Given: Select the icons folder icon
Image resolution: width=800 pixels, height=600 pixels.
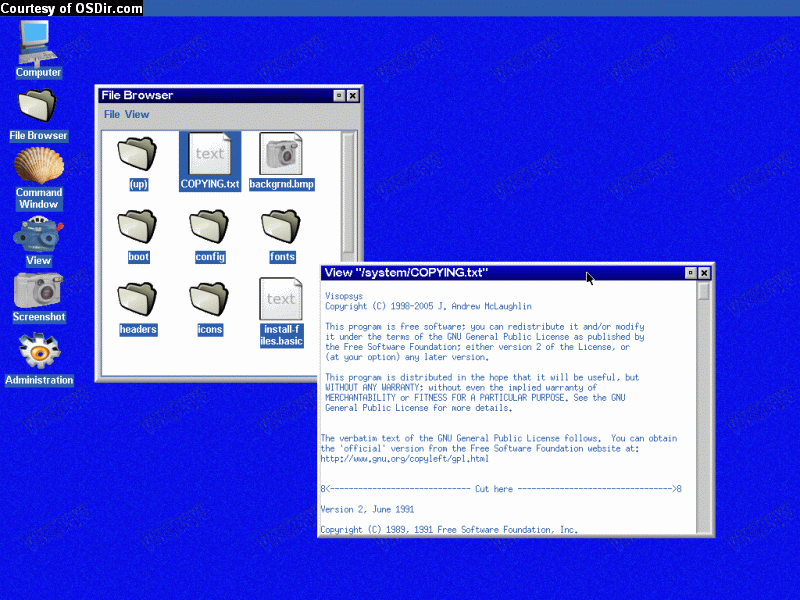Looking at the screenshot, I should tap(210, 308).
